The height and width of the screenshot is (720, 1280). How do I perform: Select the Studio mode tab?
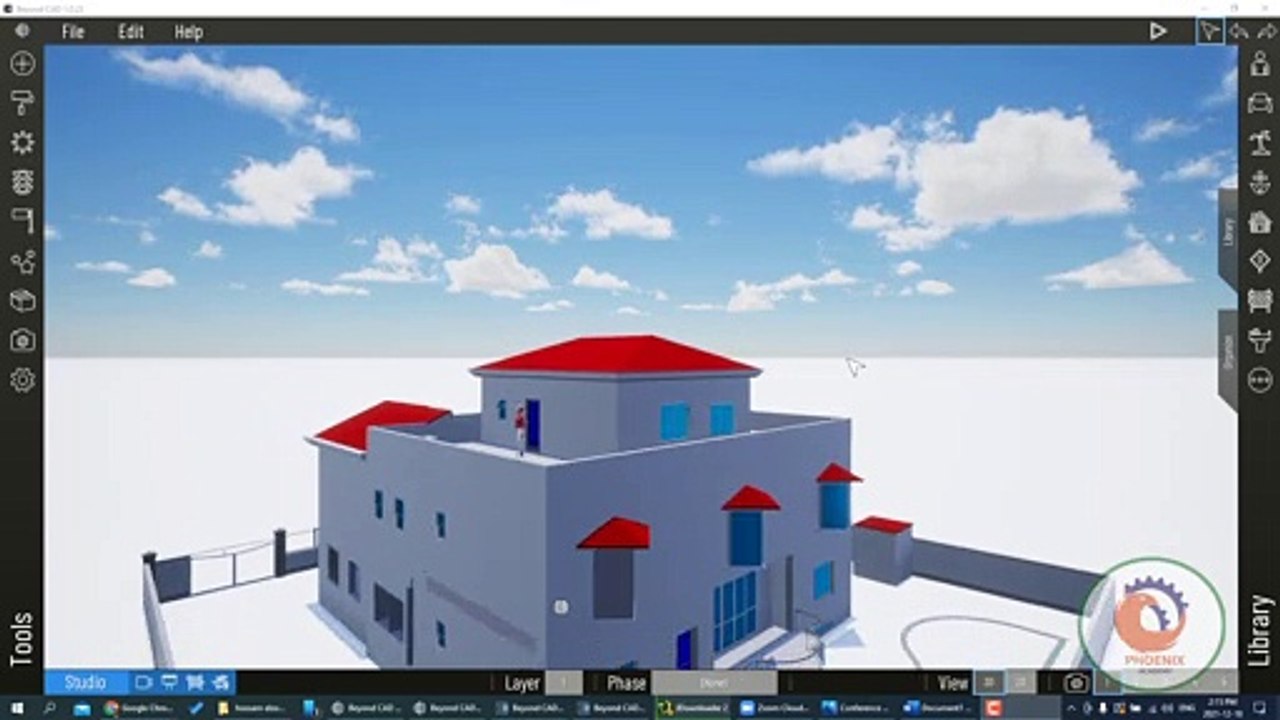(85, 683)
